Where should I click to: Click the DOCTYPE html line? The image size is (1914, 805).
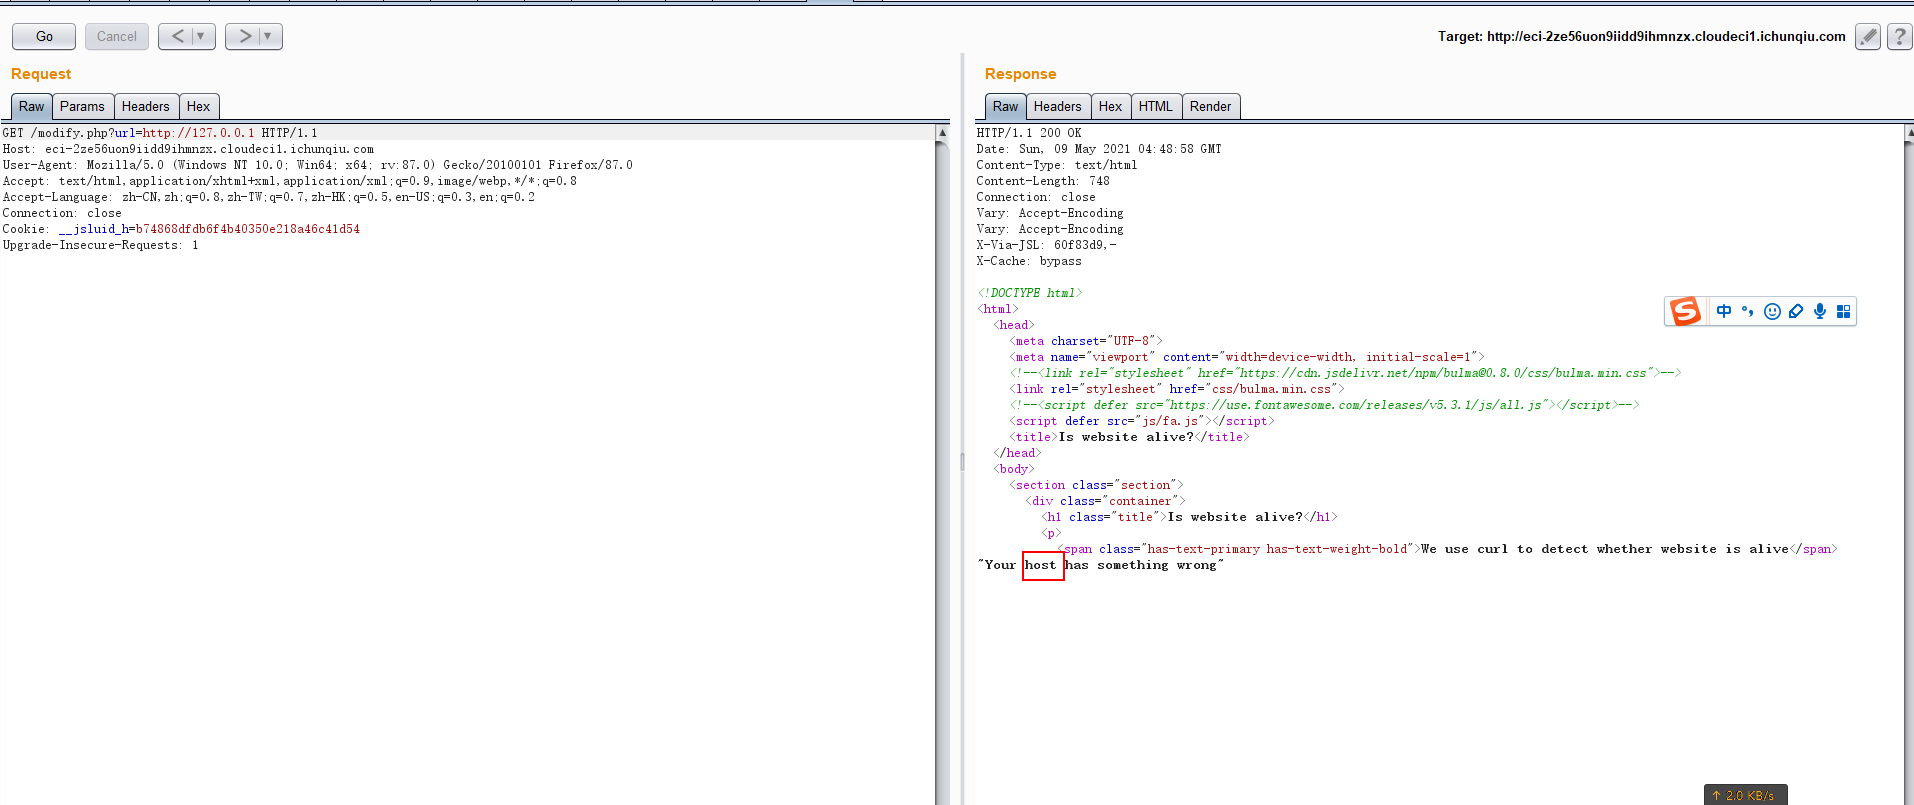click(1030, 293)
